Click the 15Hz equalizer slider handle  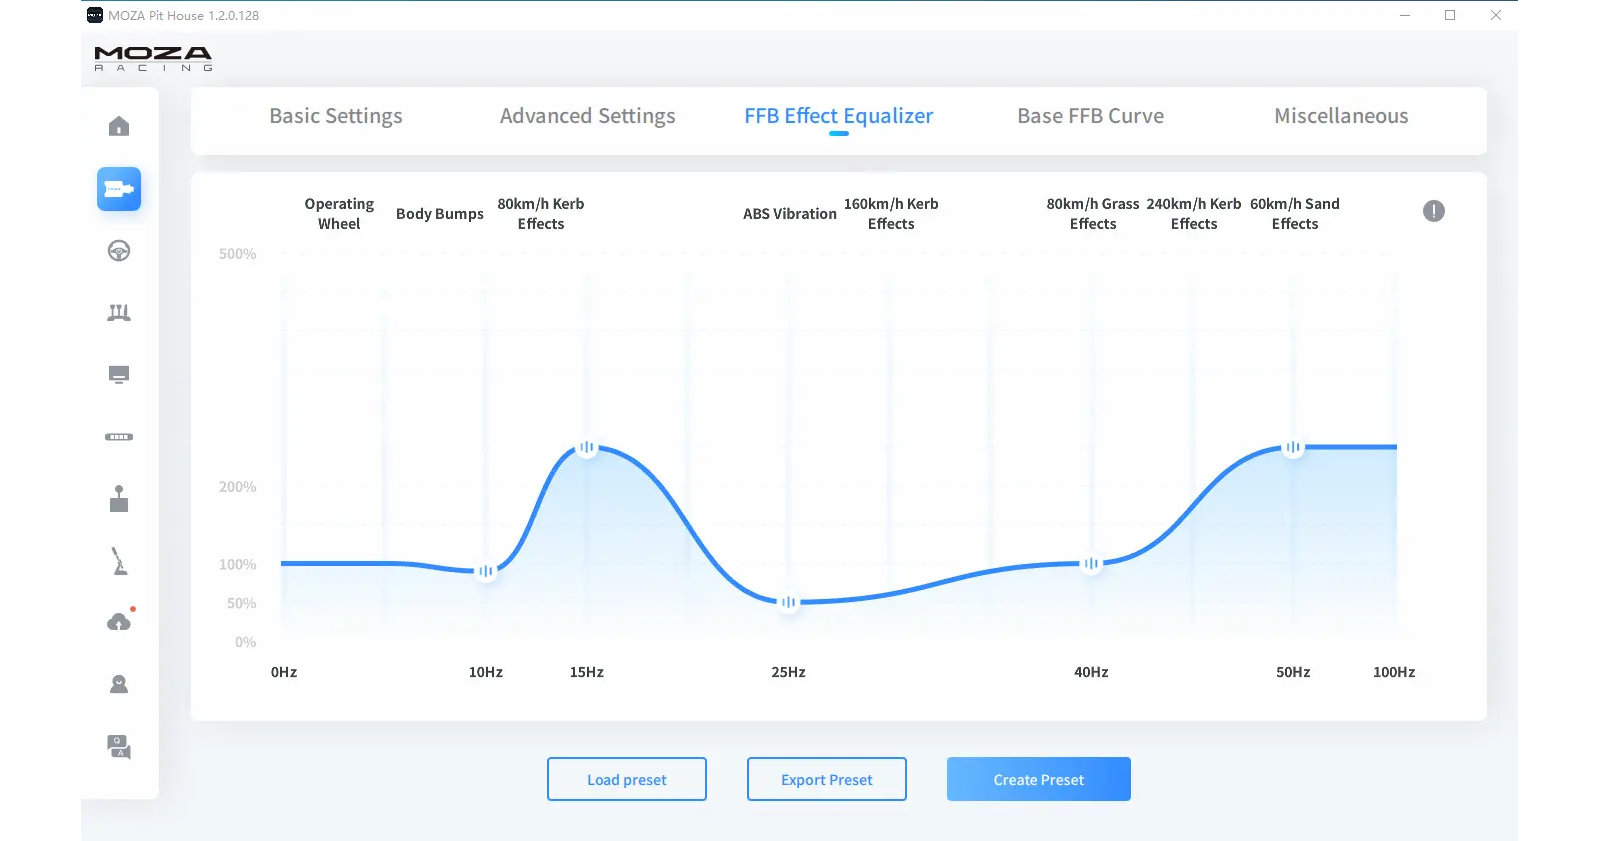coord(587,448)
